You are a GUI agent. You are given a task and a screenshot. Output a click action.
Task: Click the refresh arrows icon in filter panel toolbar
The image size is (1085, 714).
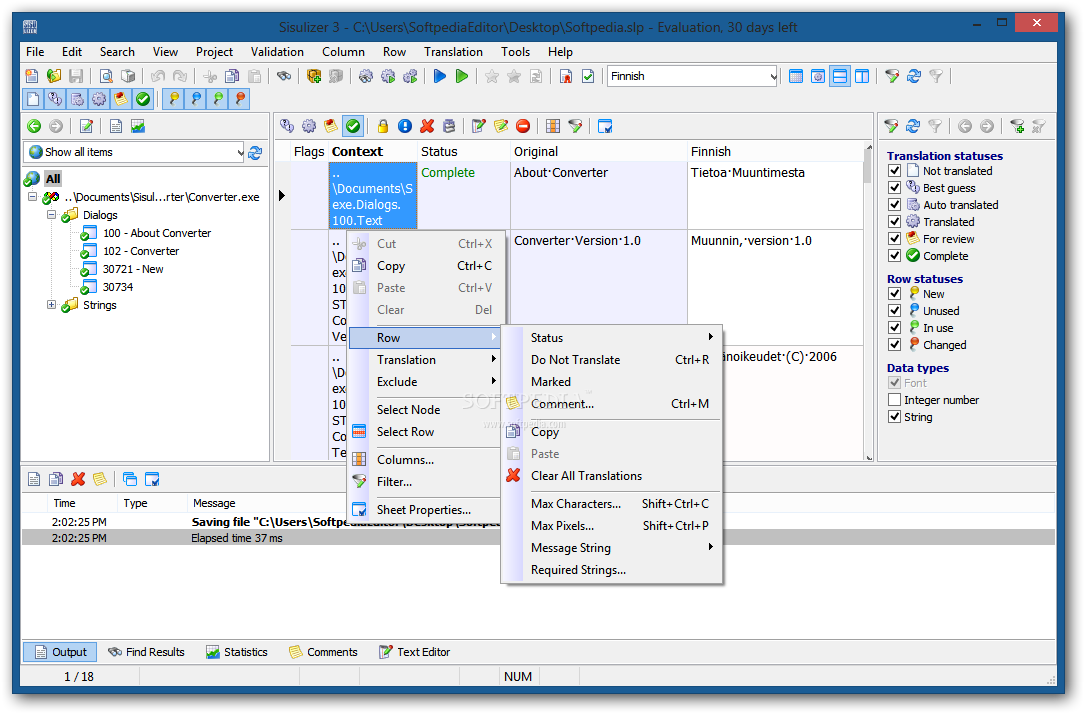pos(913,126)
